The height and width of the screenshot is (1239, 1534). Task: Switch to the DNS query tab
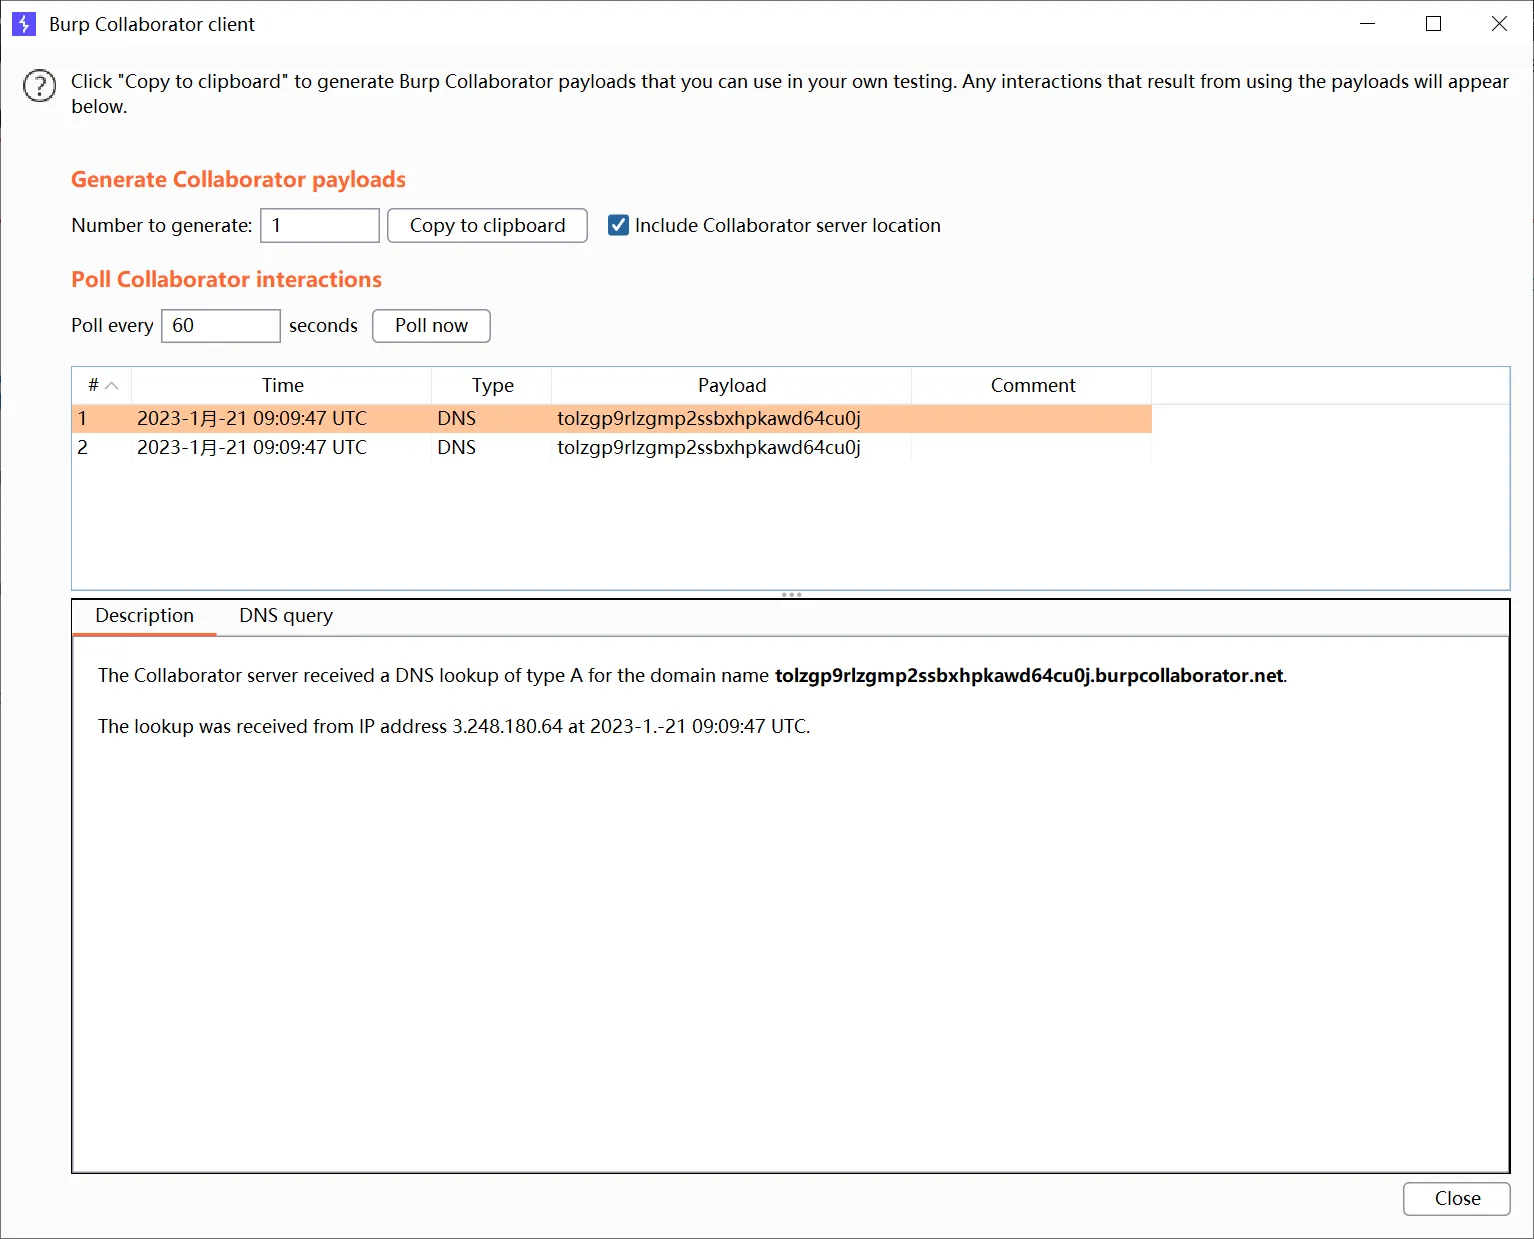click(x=286, y=616)
